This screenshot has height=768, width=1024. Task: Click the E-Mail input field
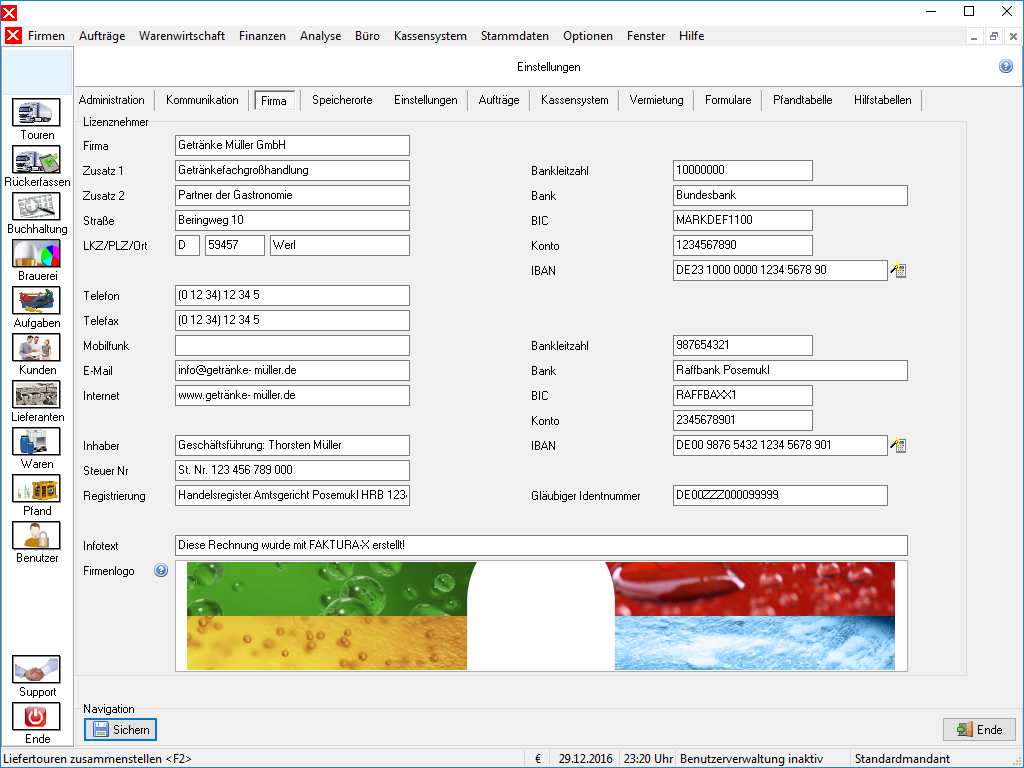click(292, 370)
